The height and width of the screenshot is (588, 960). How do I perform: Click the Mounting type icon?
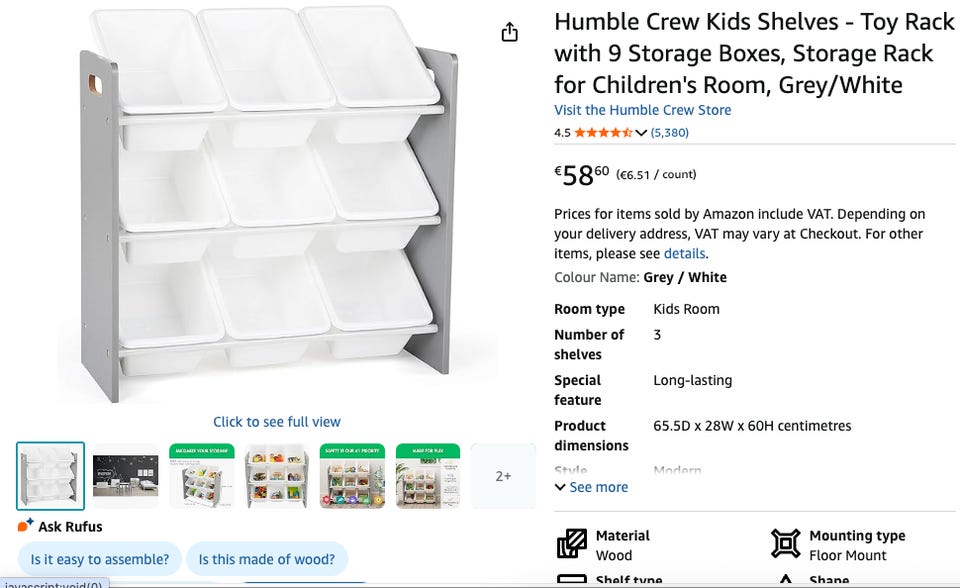(786, 544)
